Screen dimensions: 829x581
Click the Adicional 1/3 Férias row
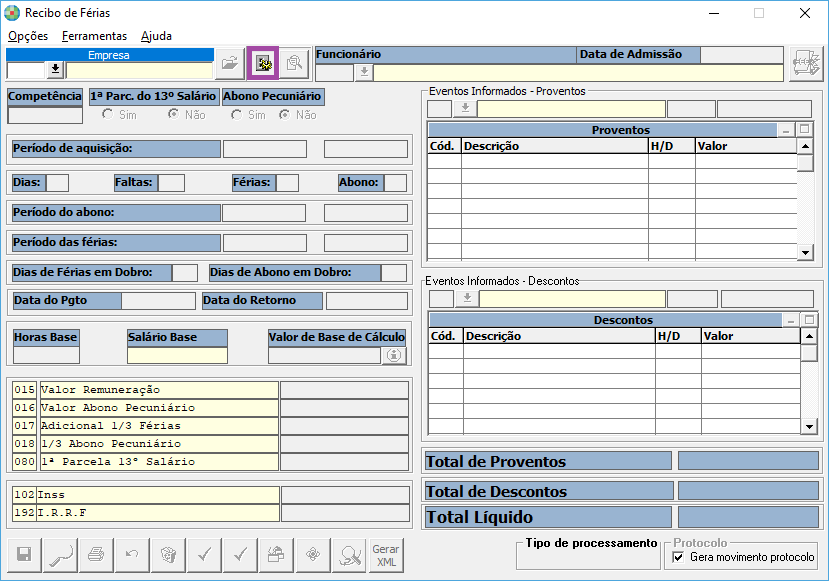coord(210,426)
